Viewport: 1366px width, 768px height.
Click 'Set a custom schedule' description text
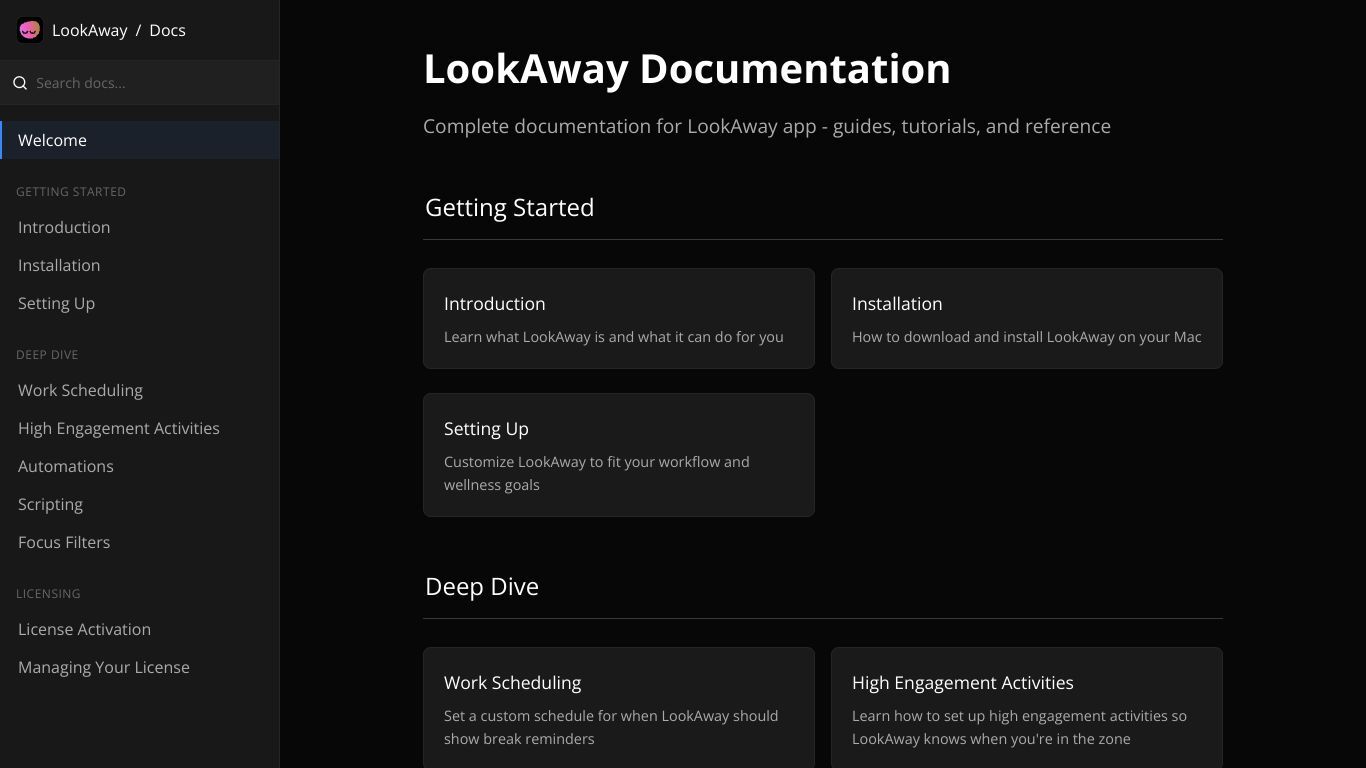coord(611,727)
